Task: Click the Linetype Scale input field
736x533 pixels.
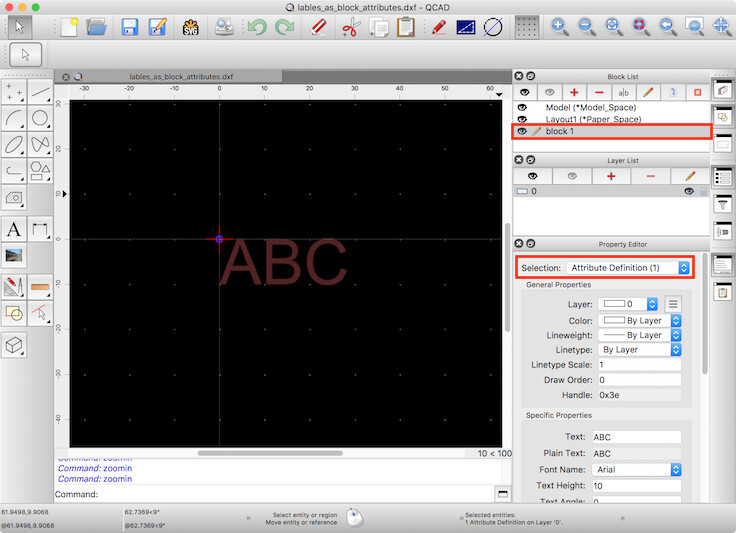Action: point(639,365)
